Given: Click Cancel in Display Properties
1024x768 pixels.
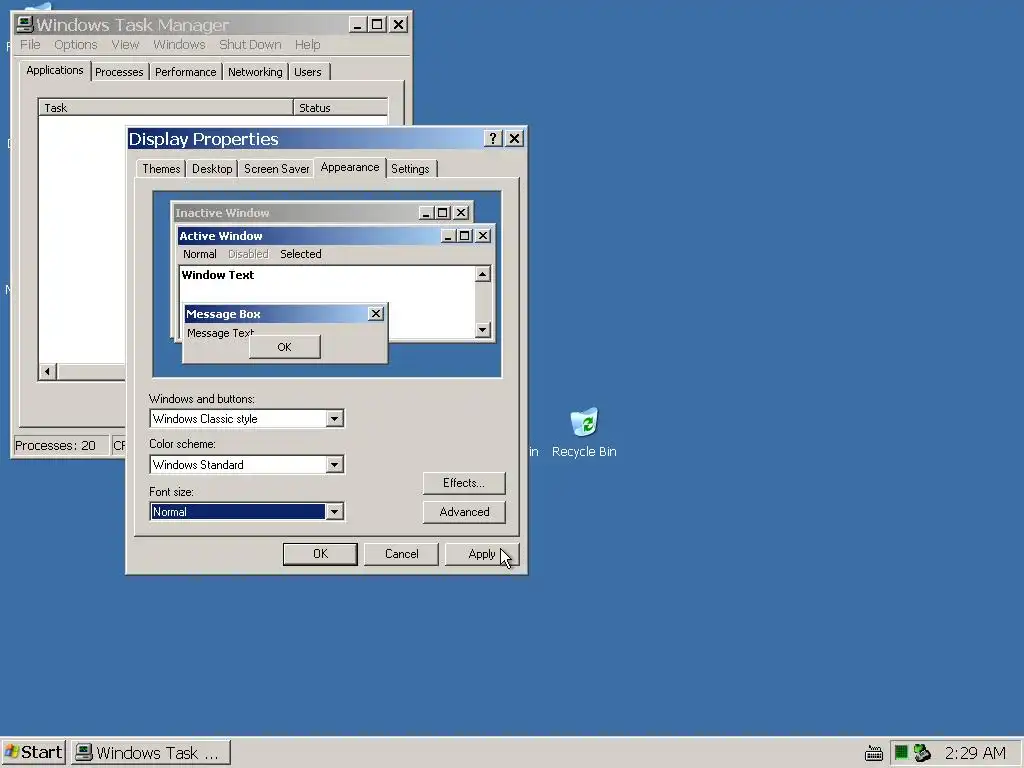Looking at the screenshot, I should coord(401,554).
